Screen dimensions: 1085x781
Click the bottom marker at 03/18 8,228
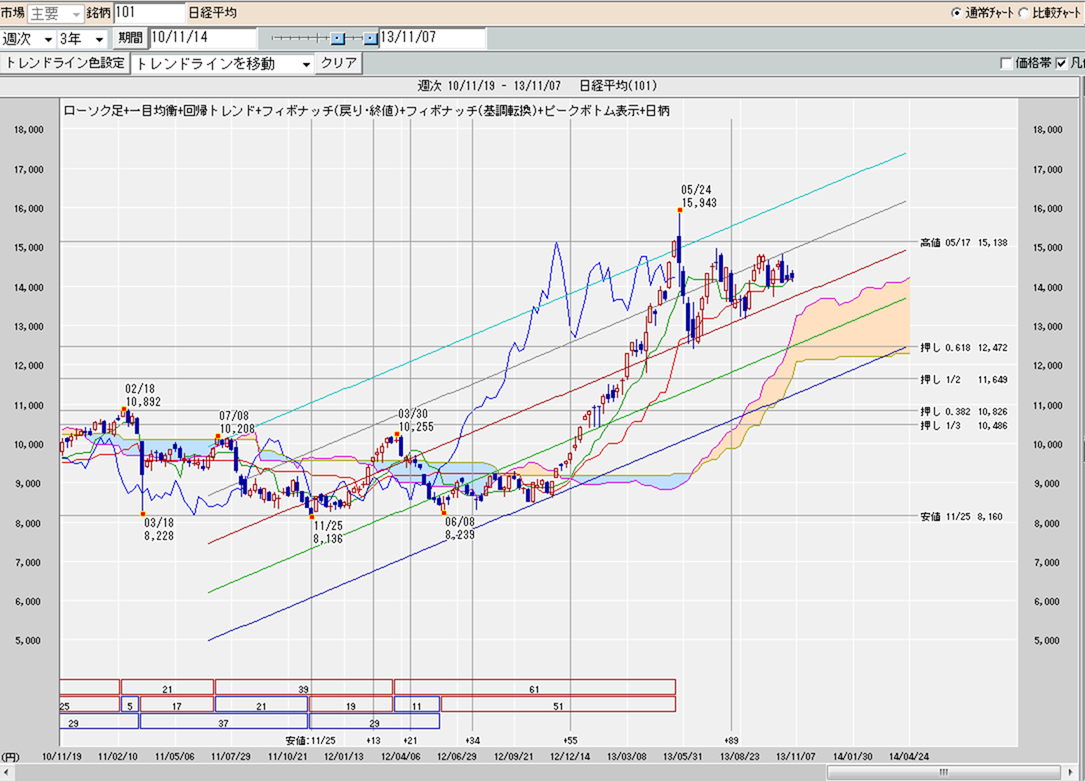(x=143, y=514)
